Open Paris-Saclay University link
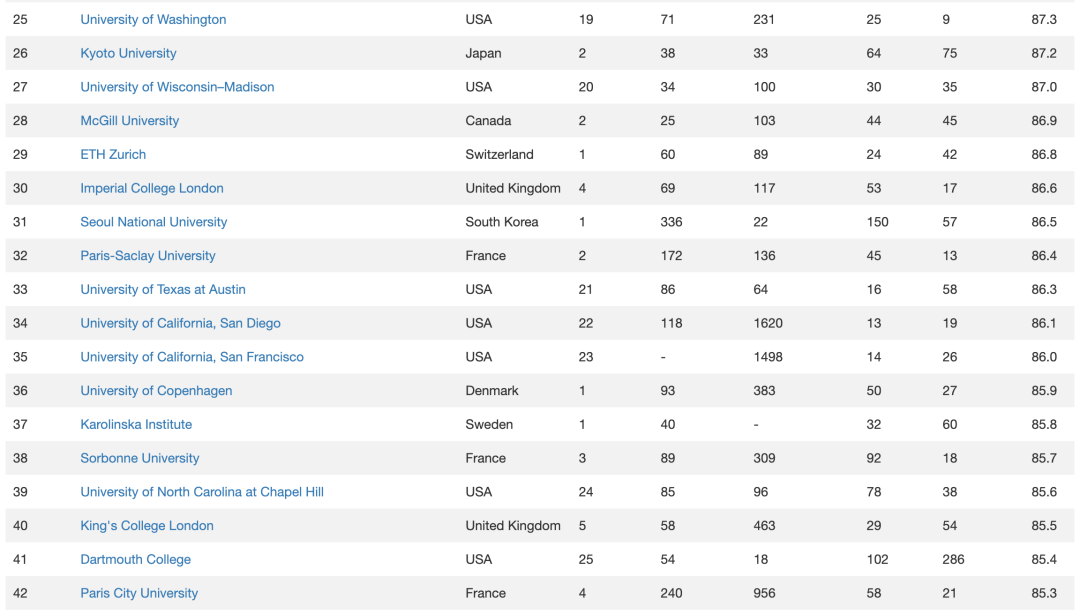1080x614 pixels. (147, 256)
